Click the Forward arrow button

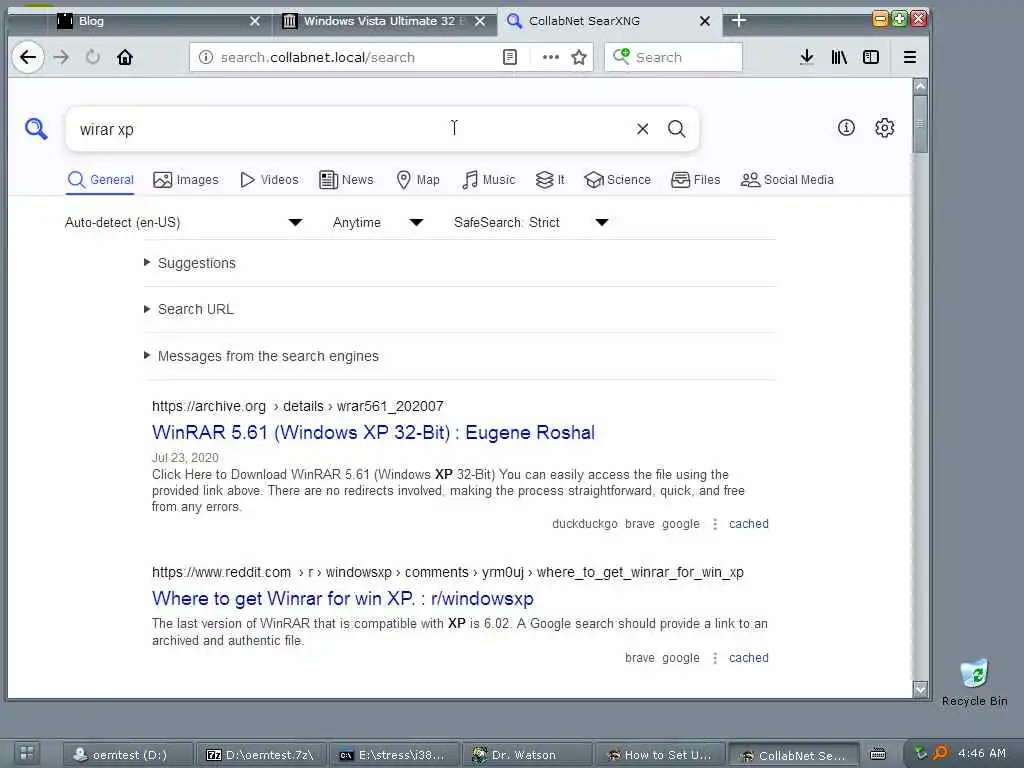[x=61, y=57]
